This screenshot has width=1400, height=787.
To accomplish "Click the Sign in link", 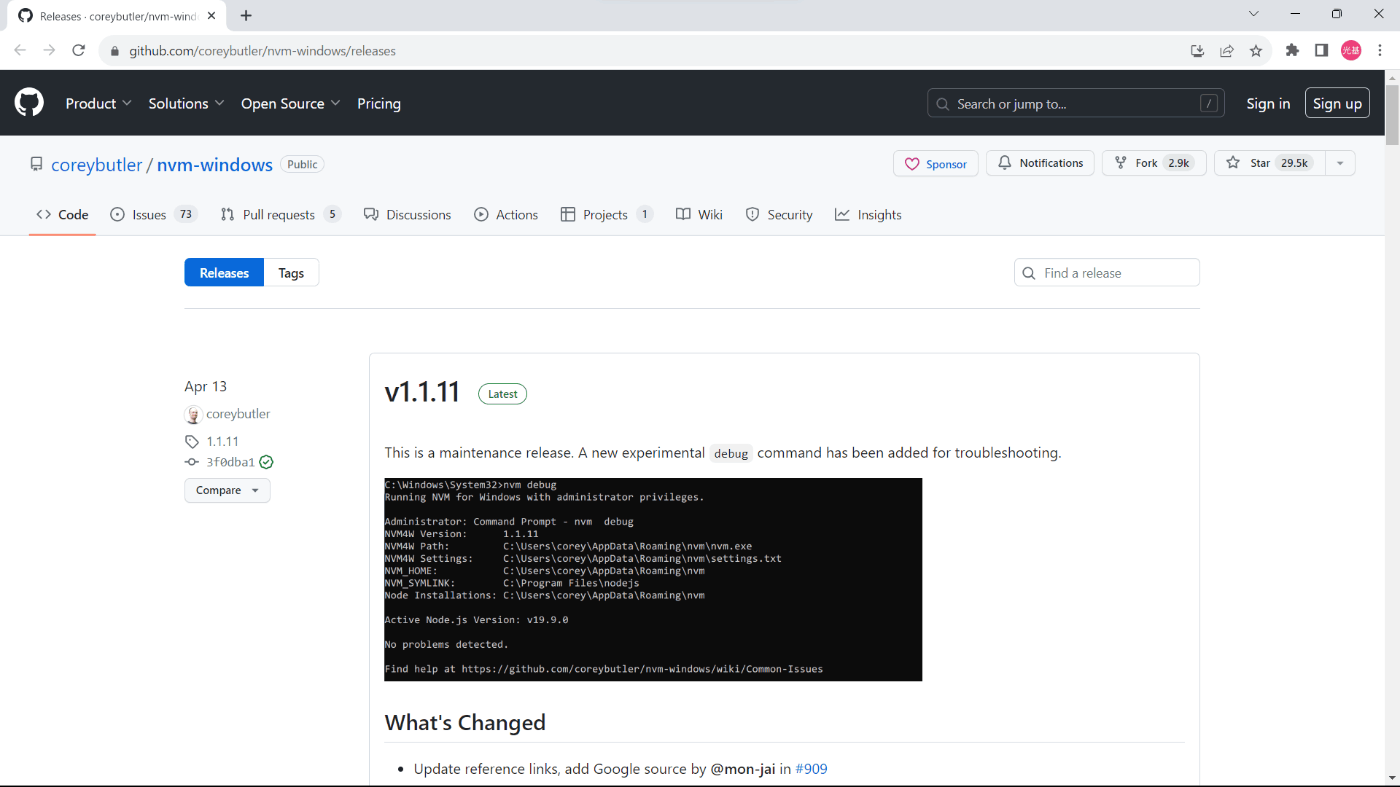I will [1268, 103].
